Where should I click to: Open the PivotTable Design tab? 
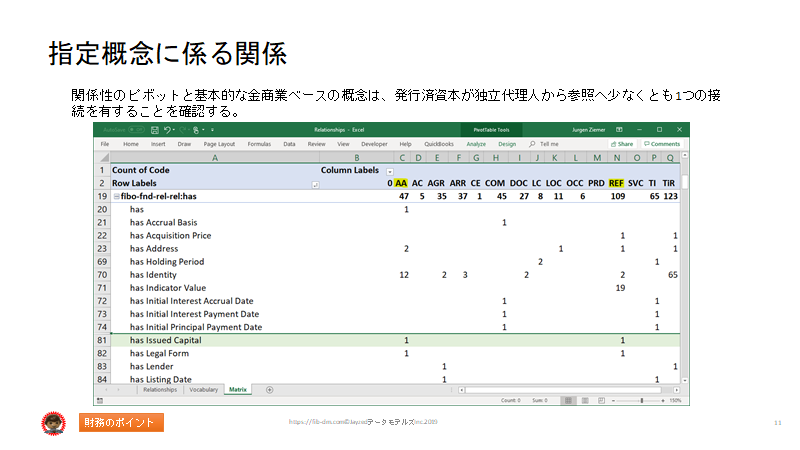click(507, 144)
